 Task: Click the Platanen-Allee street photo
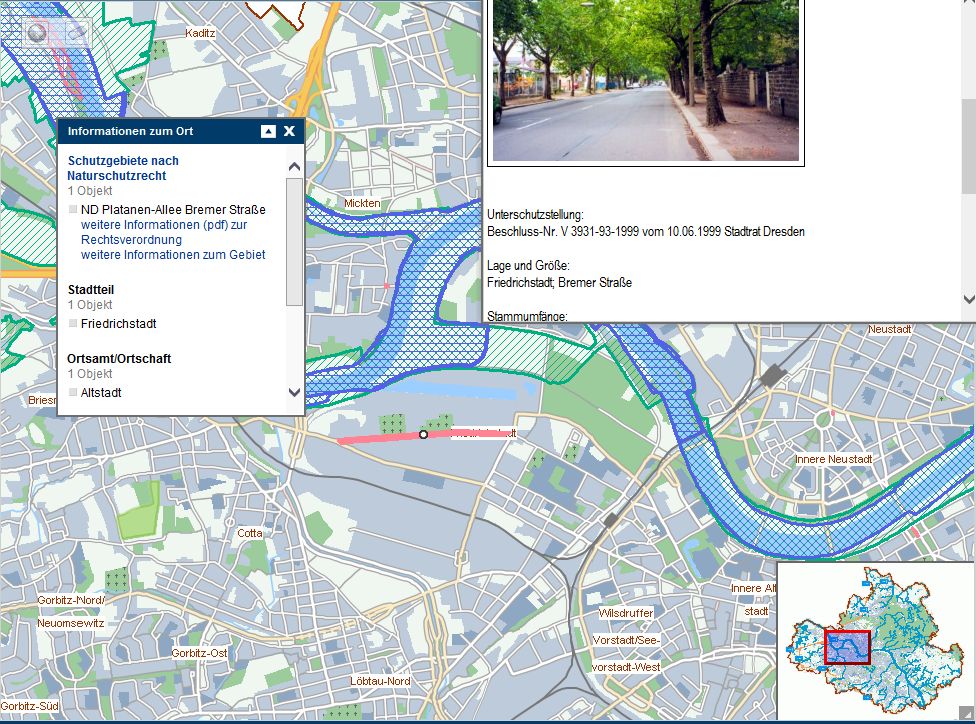(x=645, y=80)
